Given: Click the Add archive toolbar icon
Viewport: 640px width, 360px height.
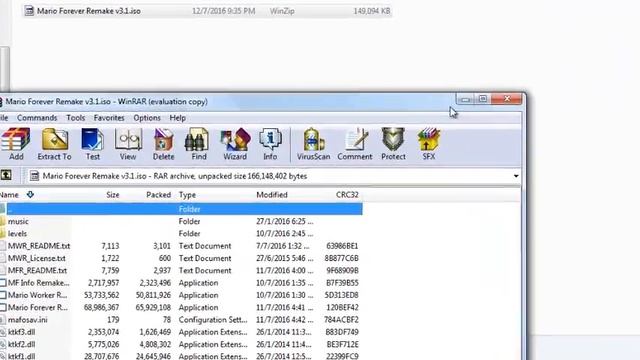Looking at the screenshot, I should [x=16, y=144].
